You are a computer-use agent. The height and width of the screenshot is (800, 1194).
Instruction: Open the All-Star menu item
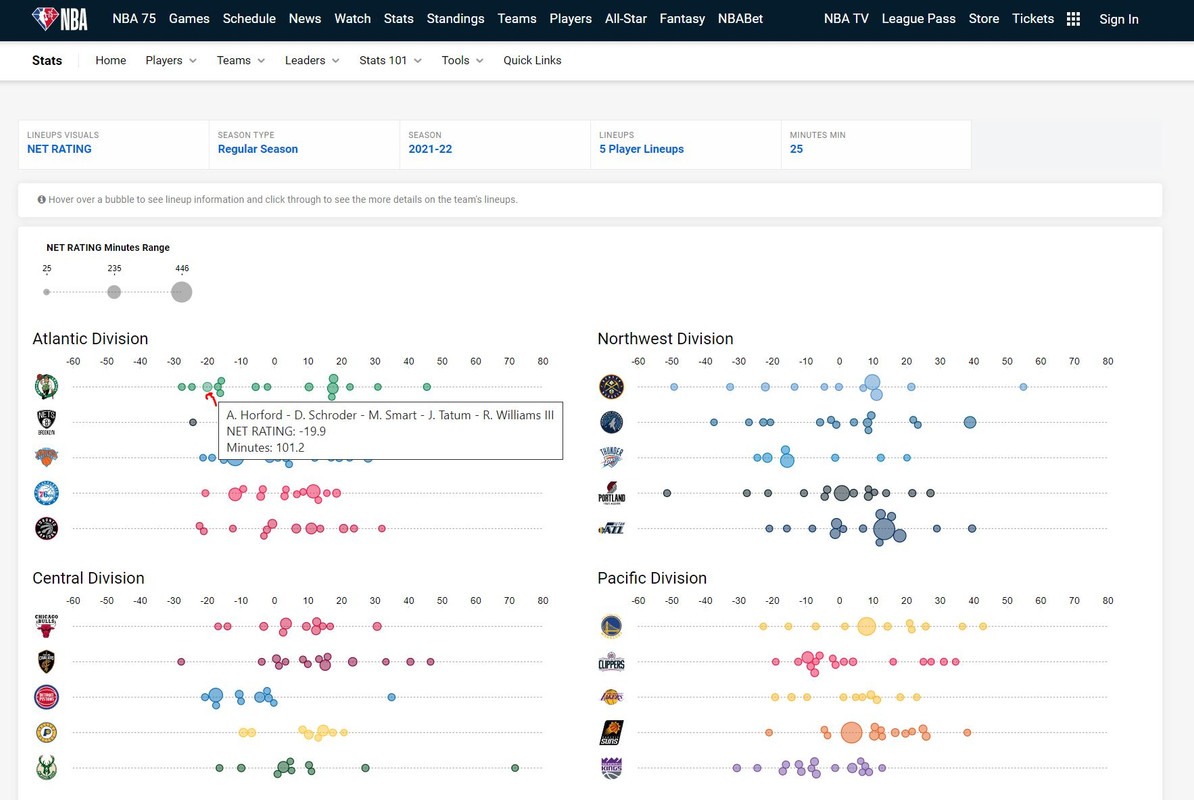click(625, 19)
